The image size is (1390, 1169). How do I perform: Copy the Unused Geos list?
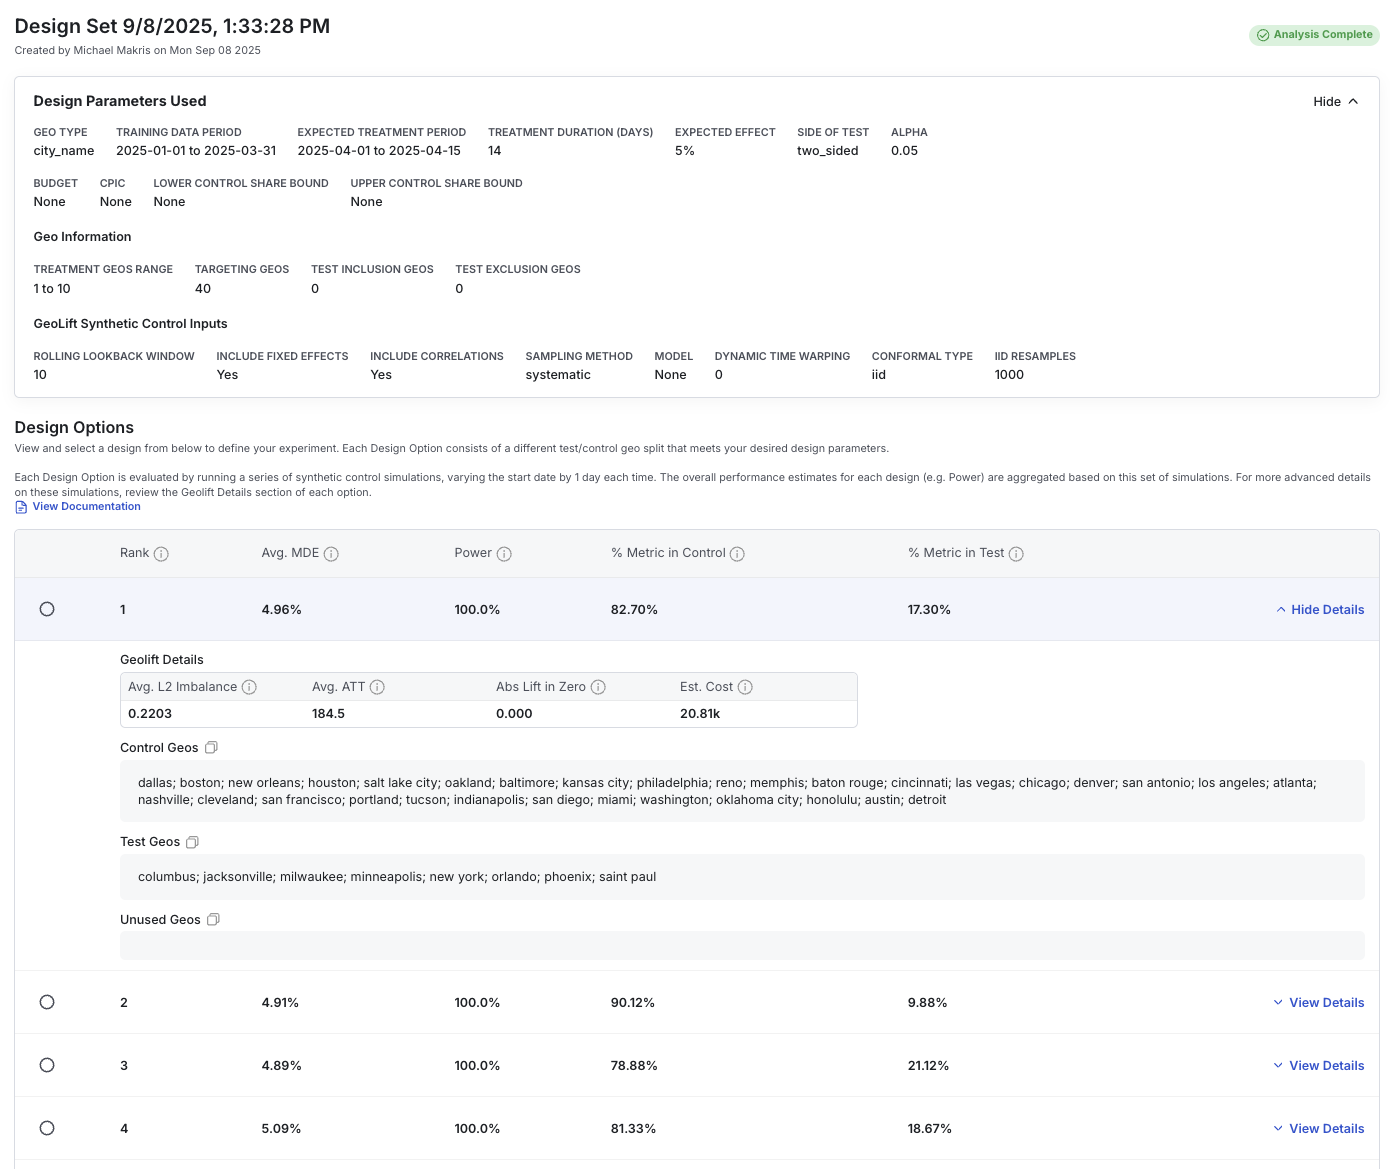tap(212, 918)
